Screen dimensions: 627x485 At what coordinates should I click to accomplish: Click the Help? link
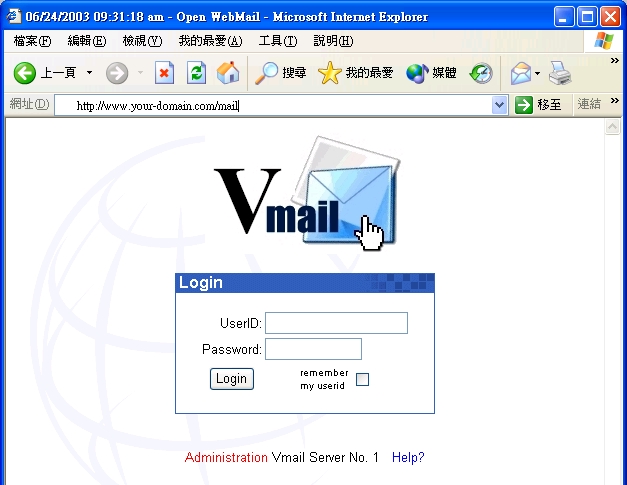pos(408,457)
